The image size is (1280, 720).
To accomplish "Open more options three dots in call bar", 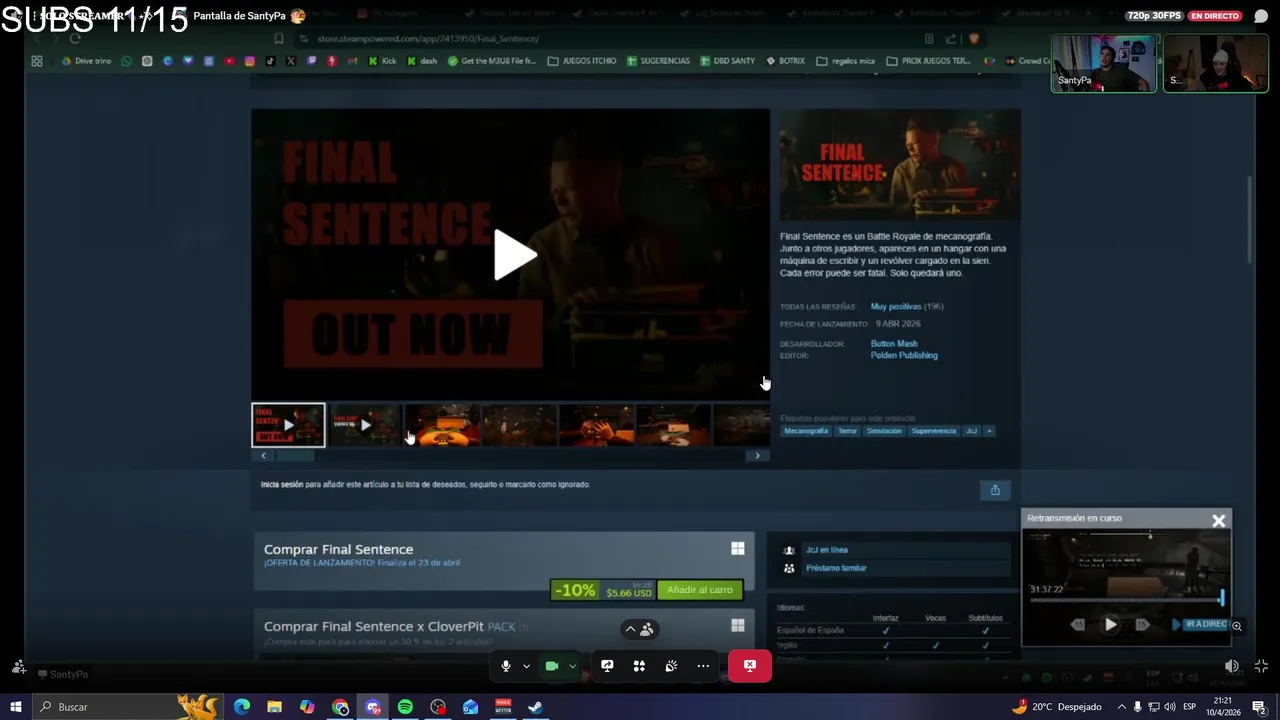I will [x=703, y=666].
